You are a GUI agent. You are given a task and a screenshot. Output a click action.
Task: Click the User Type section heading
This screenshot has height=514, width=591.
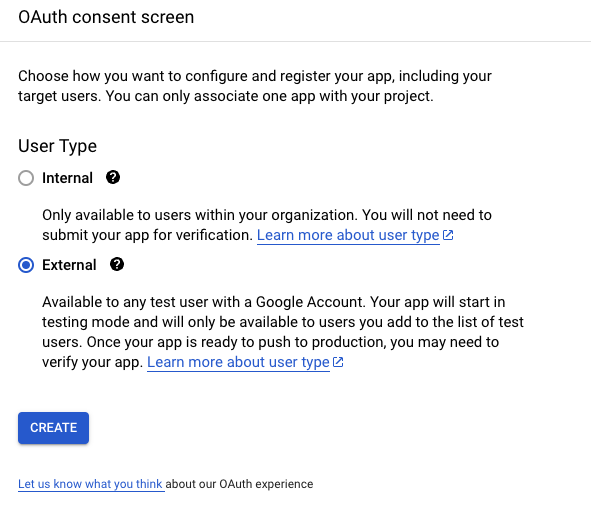point(57,146)
